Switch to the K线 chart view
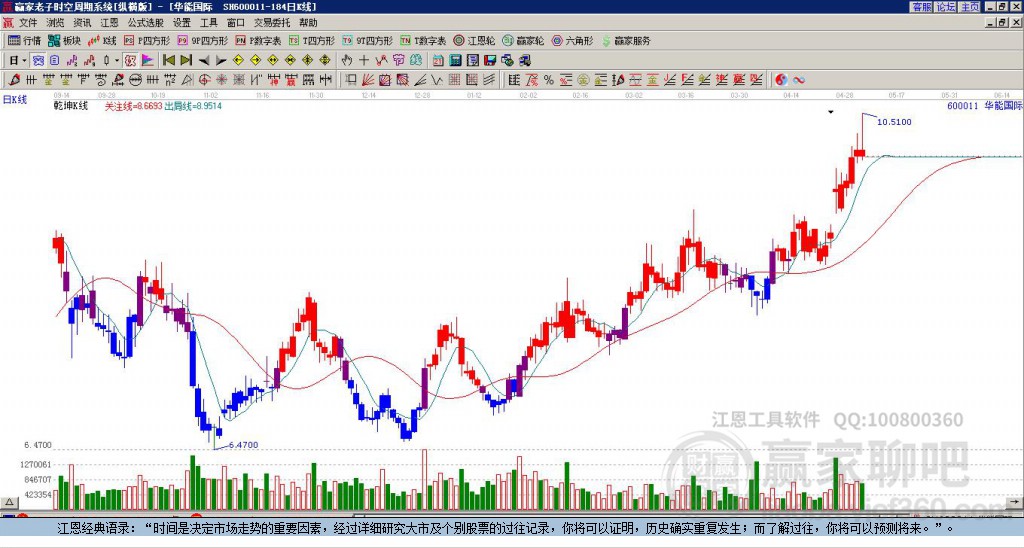The height and width of the screenshot is (548, 1024). (102, 40)
